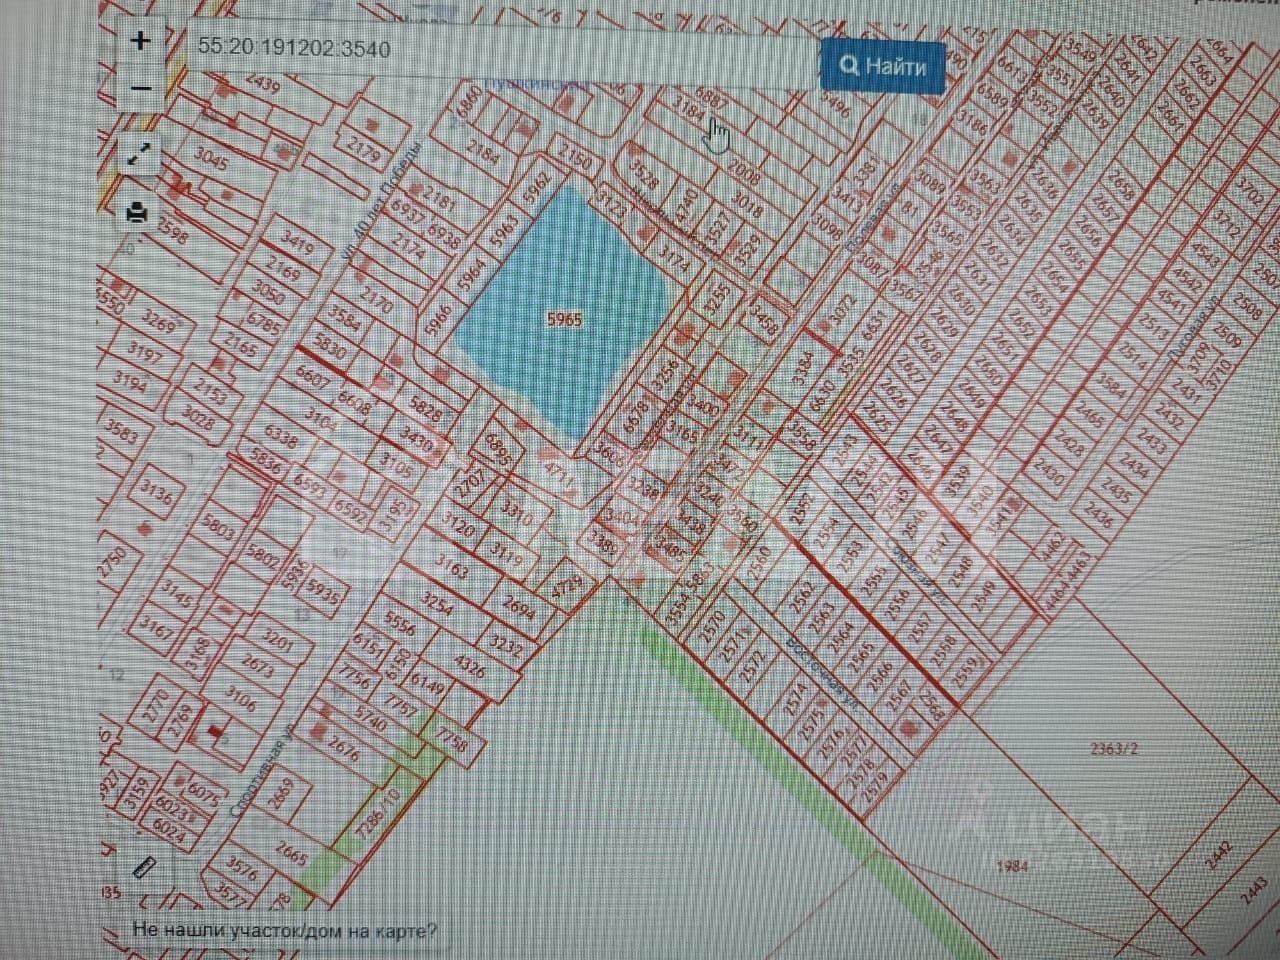This screenshot has height=960, width=1280.
Task: Click parcel 3194
Action: 130,383
